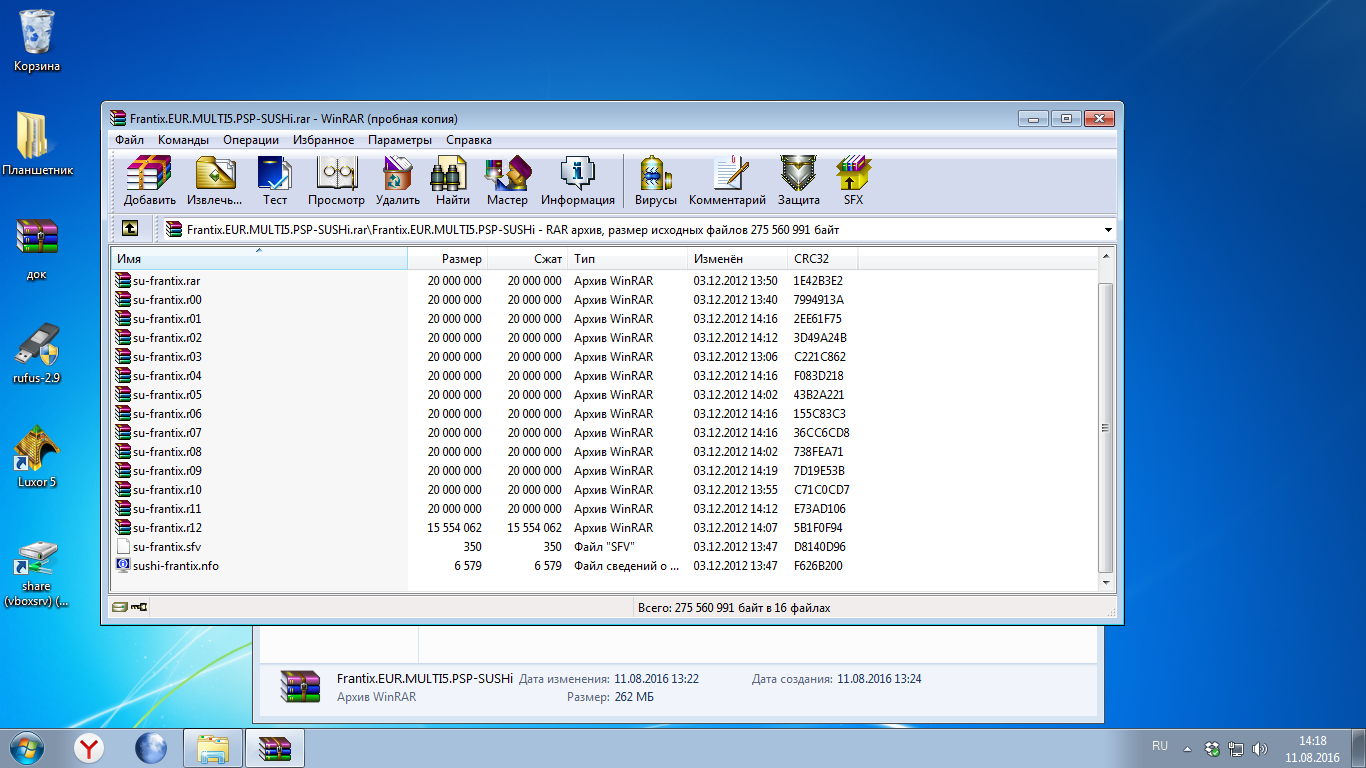The height and width of the screenshot is (768, 1366).
Task: Expand the archive path dropdown arrow
Action: (x=1108, y=230)
